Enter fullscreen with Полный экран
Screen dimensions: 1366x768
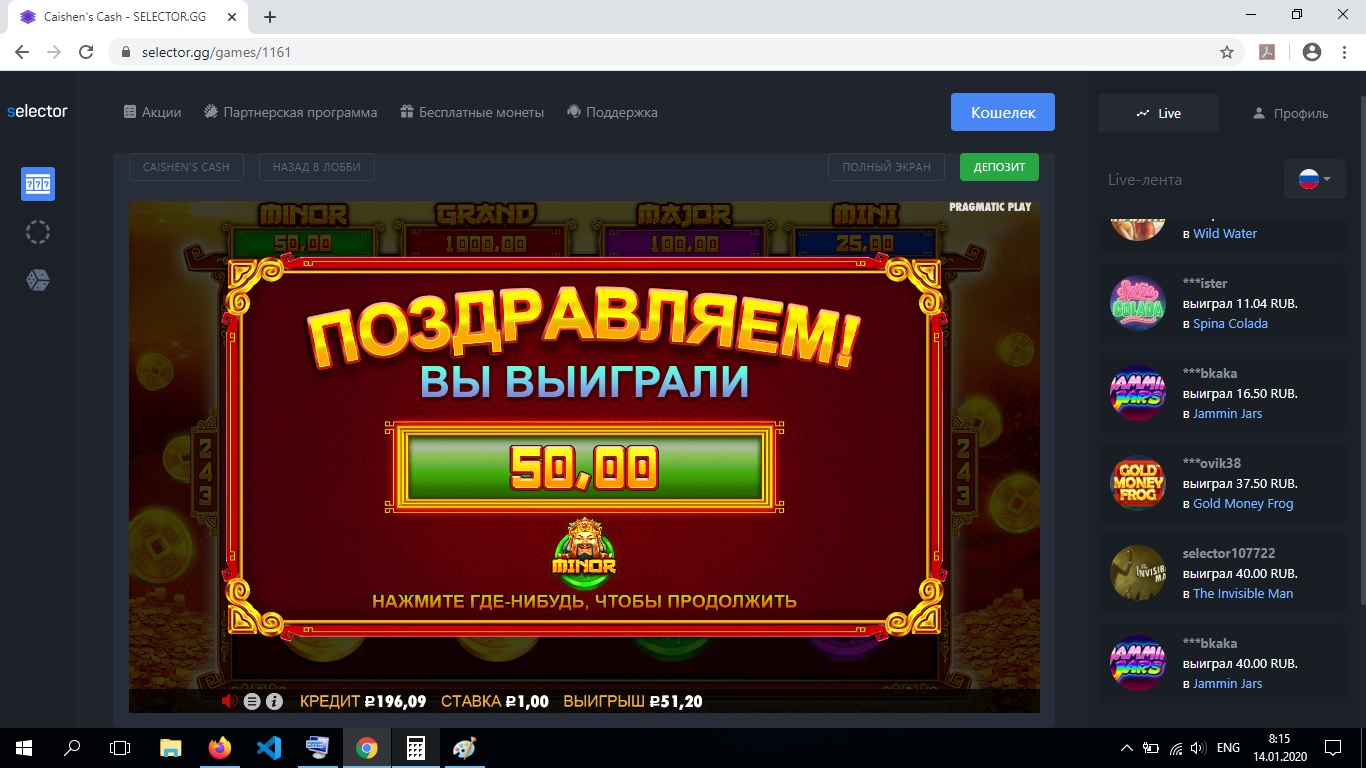[x=886, y=167]
